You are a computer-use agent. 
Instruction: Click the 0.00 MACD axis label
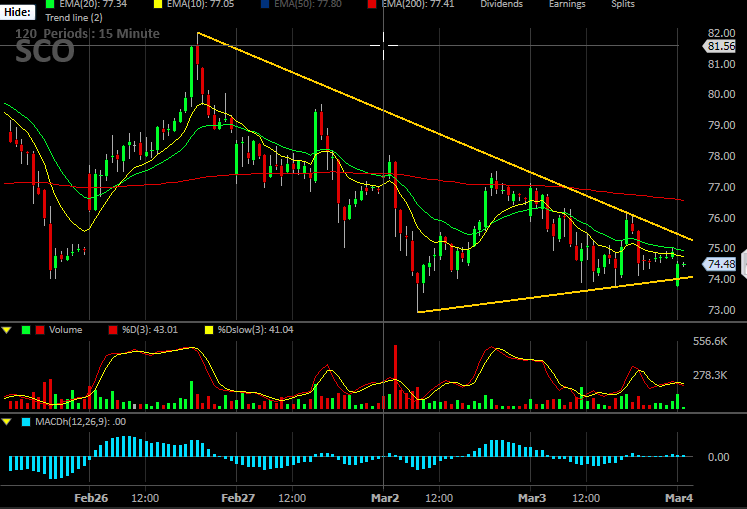[718, 458]
